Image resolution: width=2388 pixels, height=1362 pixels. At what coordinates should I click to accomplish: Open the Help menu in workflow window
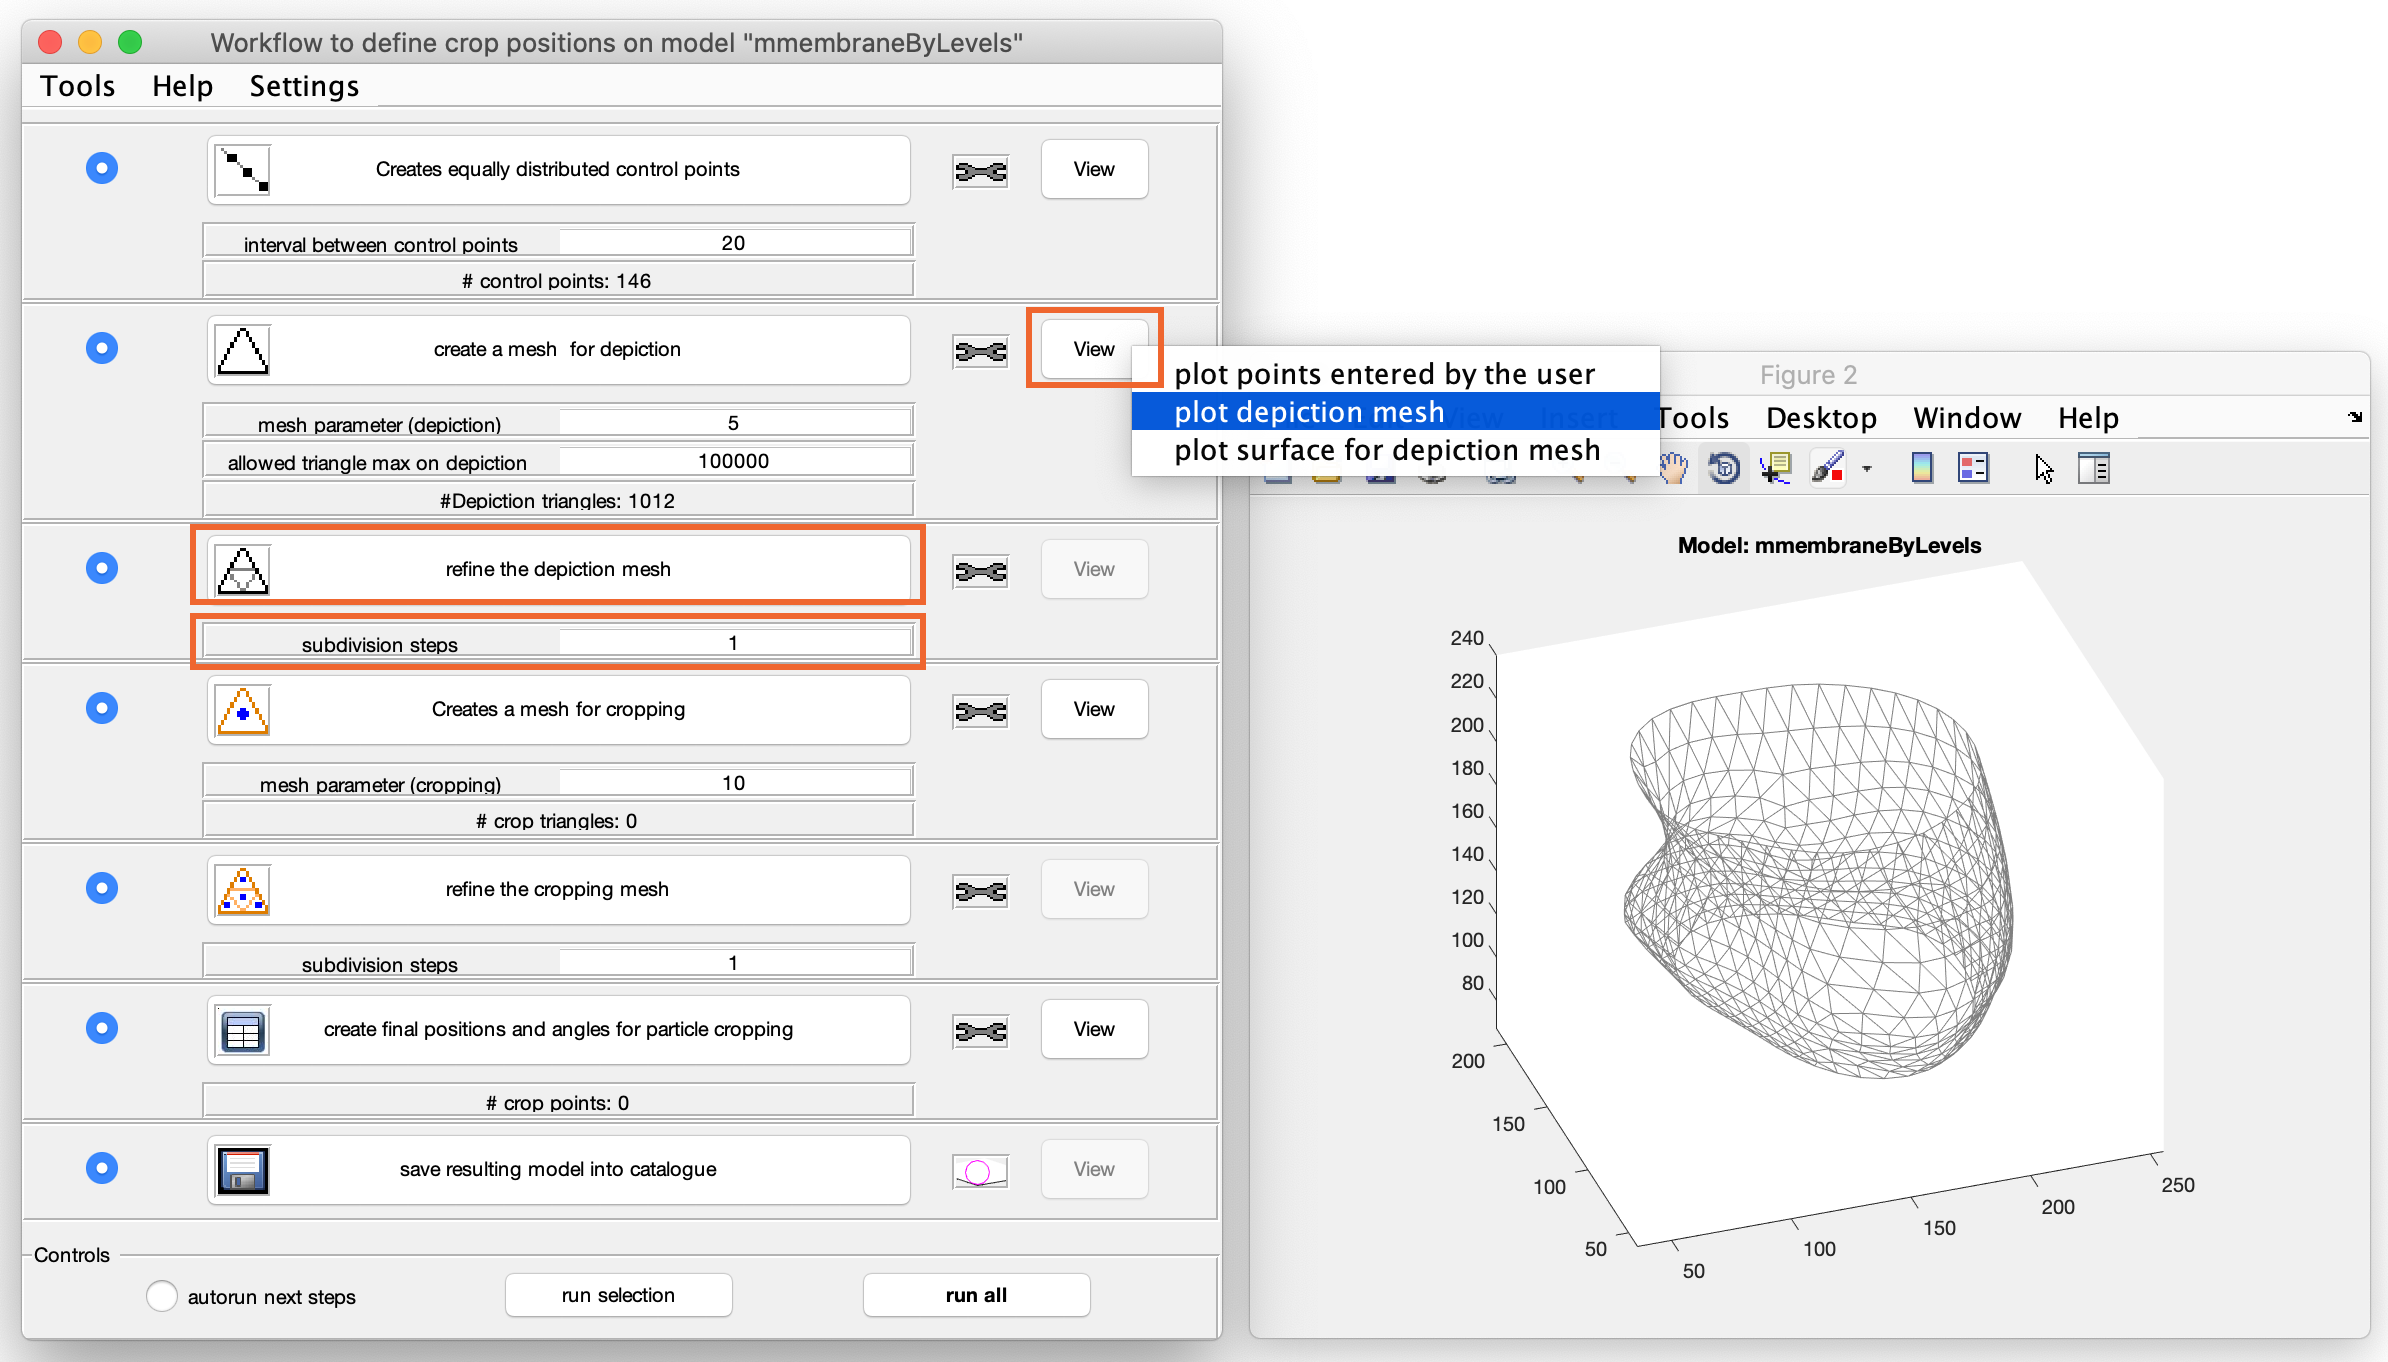[183, 86]
